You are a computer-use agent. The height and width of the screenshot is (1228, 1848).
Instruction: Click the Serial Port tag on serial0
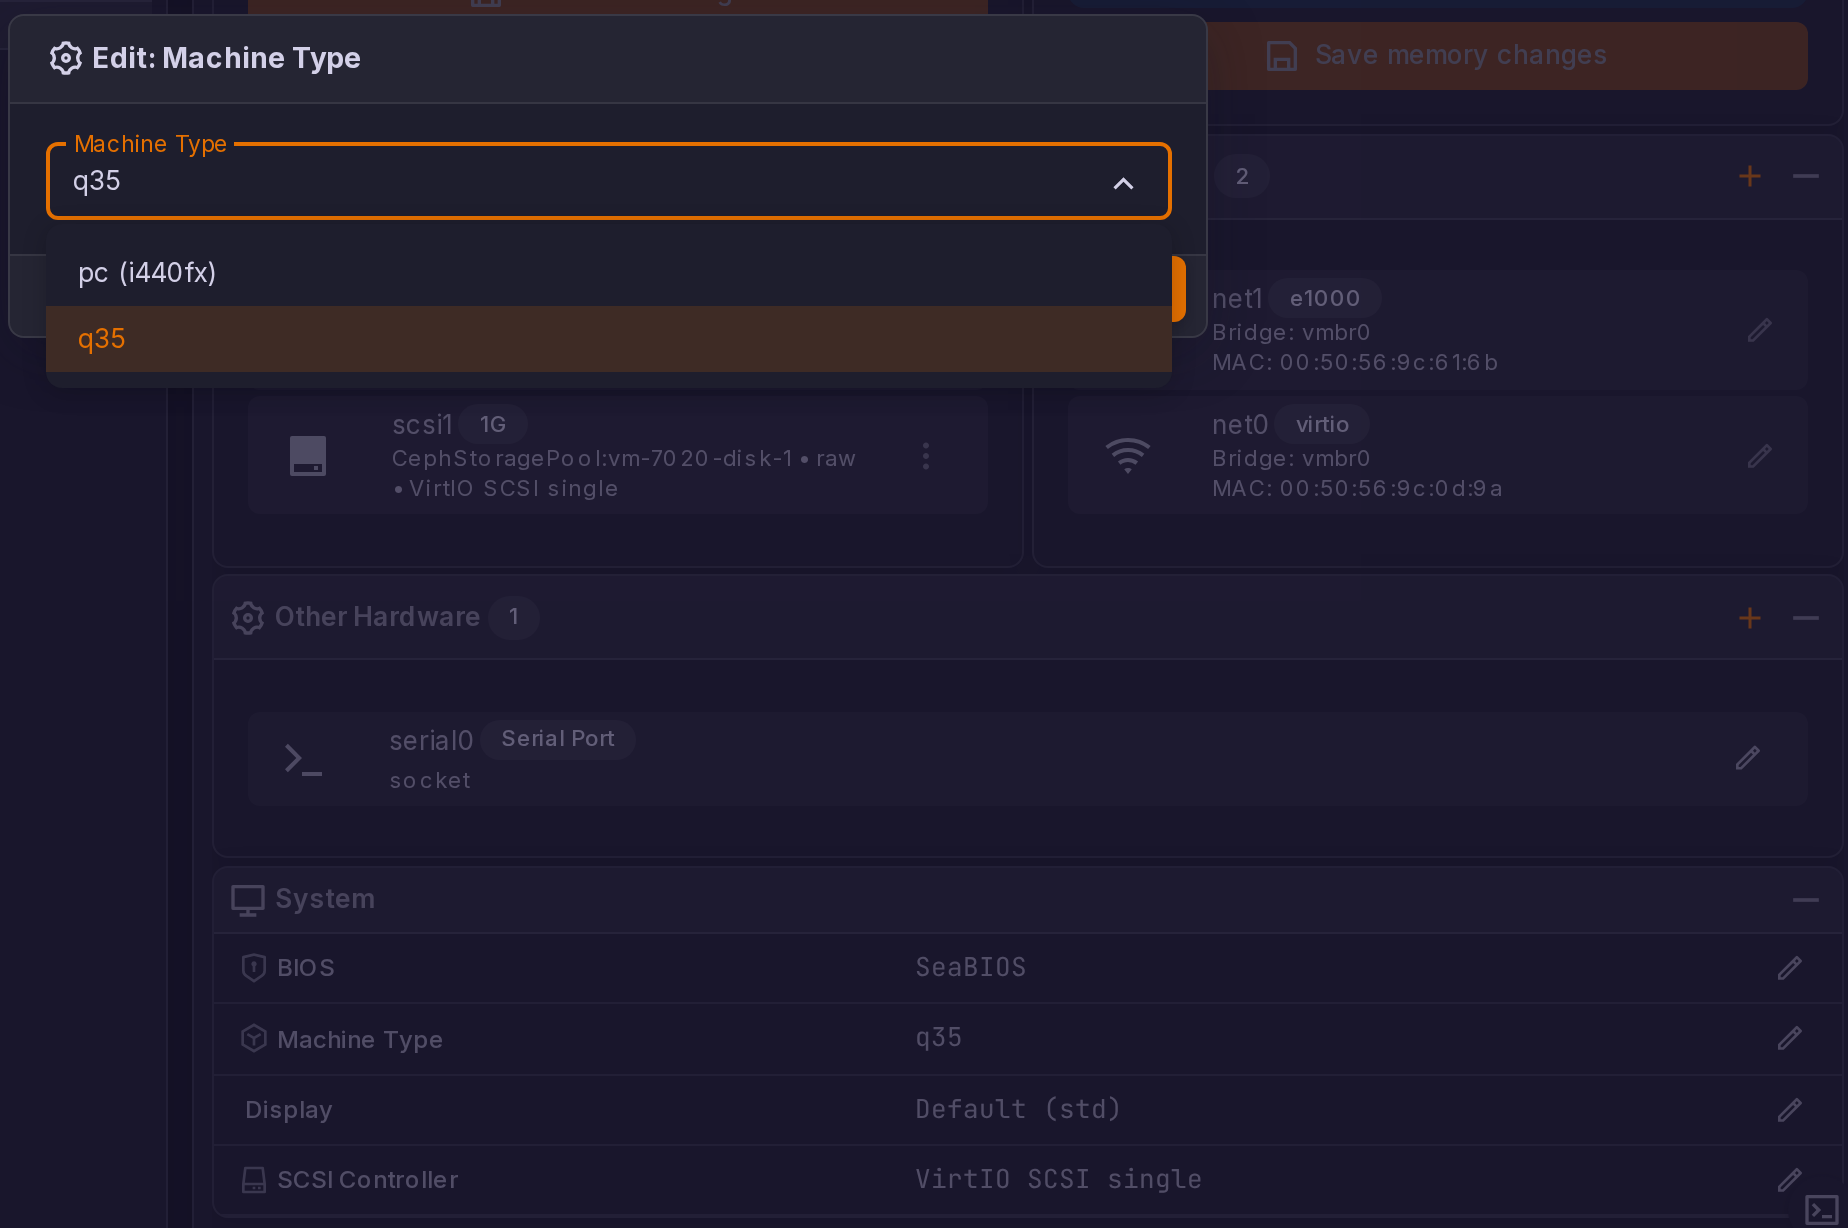tap(558, 739)
